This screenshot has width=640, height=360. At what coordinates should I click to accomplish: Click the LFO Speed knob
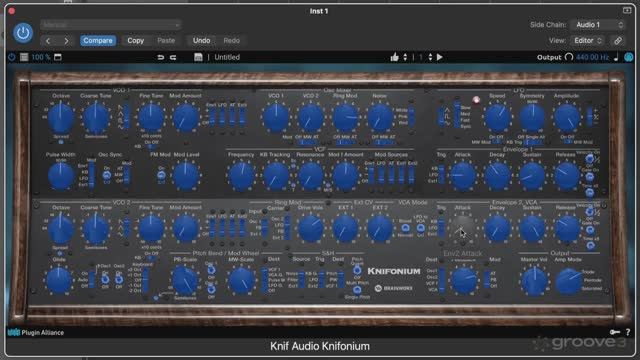coord(498,117)
